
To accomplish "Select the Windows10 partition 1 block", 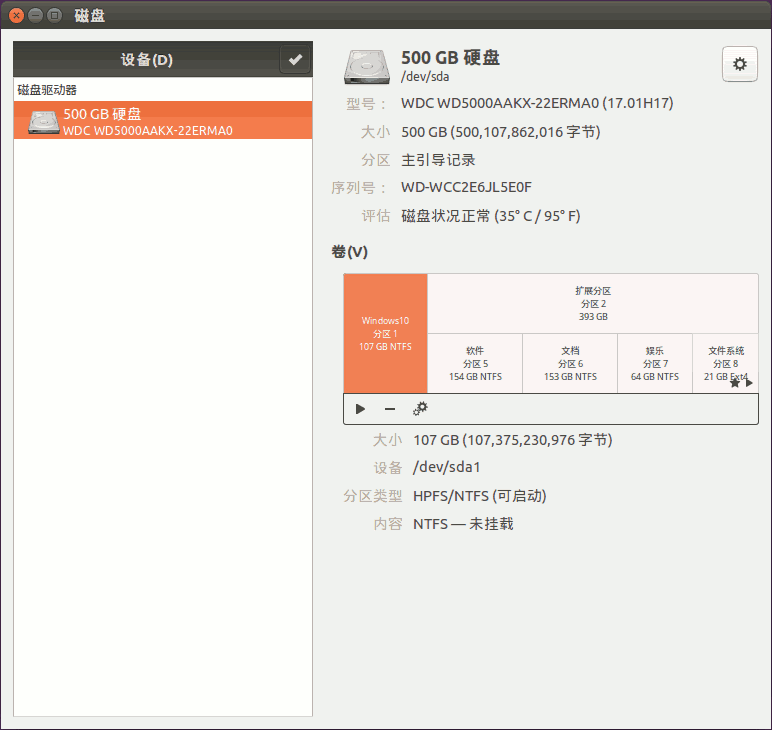I will click(x=386, y=333).
